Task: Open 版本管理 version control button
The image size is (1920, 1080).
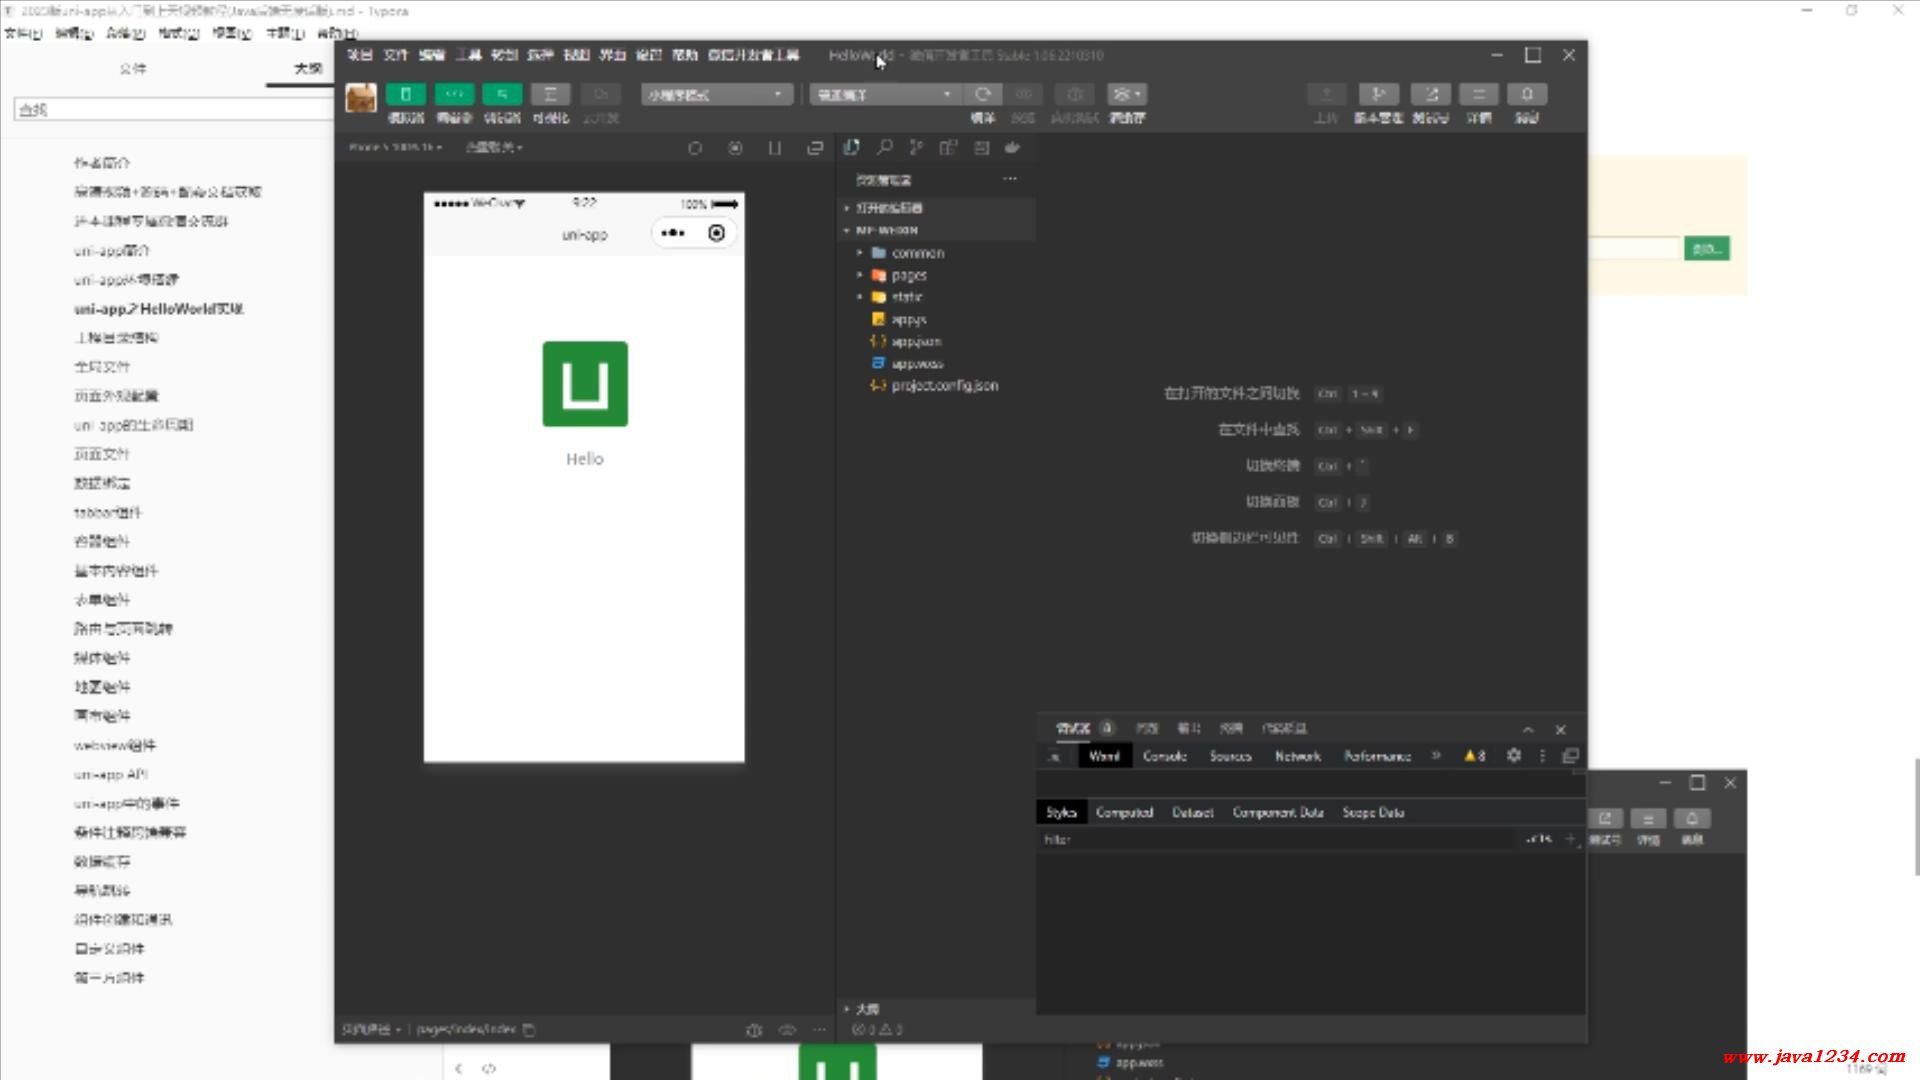Action: (x=1378, y=94)
